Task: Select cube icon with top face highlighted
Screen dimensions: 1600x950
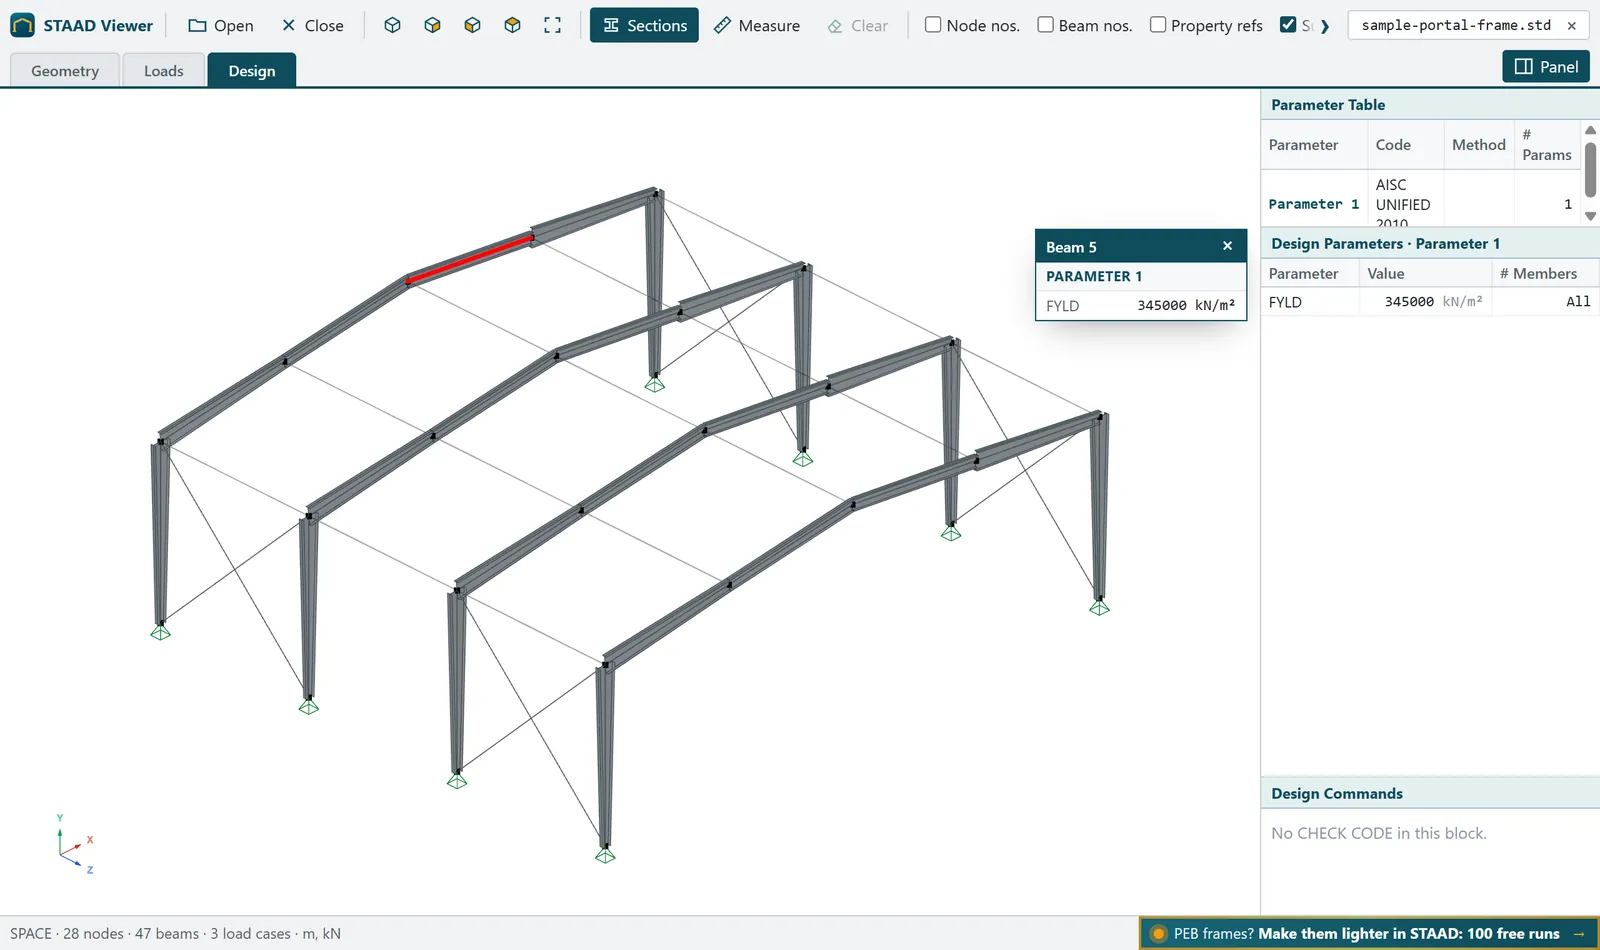Action: [512, 25]
